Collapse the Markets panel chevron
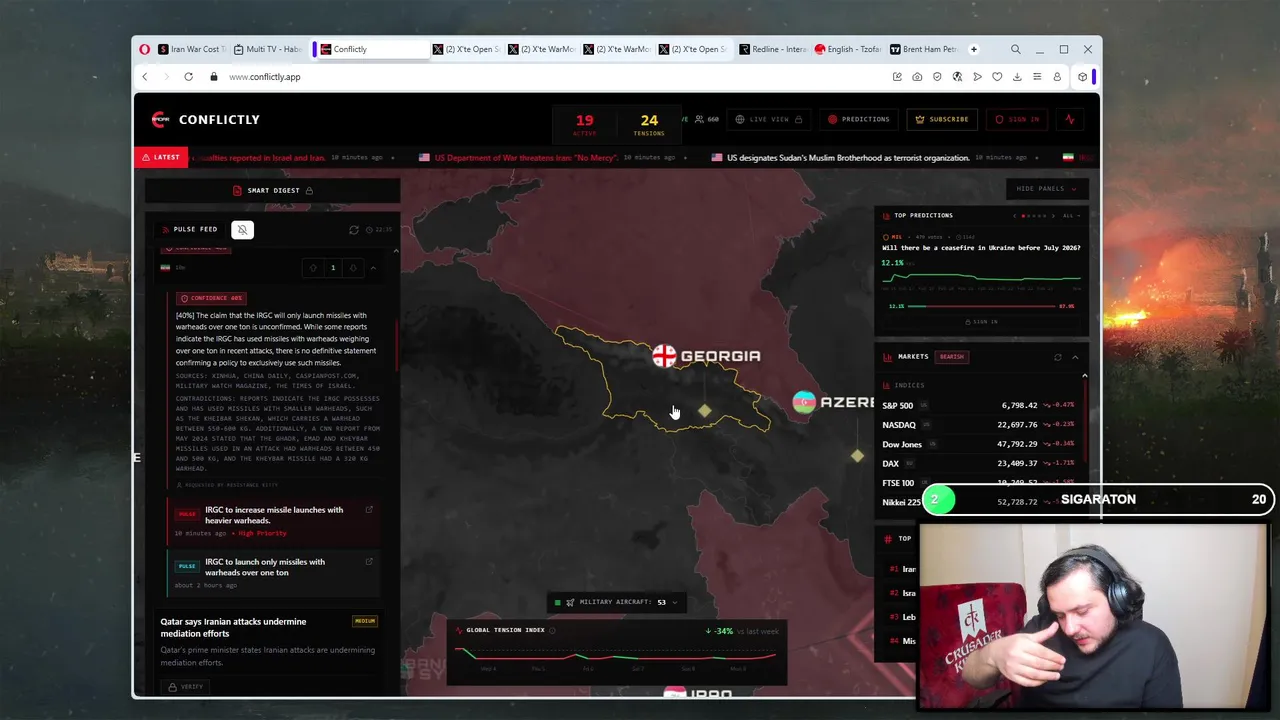Image resolution: width=1280 pixels, height=720 pixels. 1075,357
